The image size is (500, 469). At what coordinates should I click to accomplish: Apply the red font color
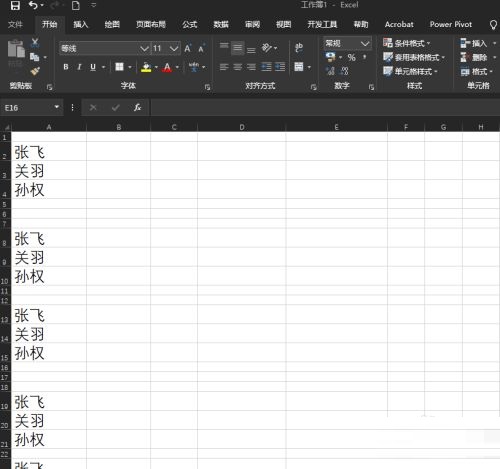point(167,68)
